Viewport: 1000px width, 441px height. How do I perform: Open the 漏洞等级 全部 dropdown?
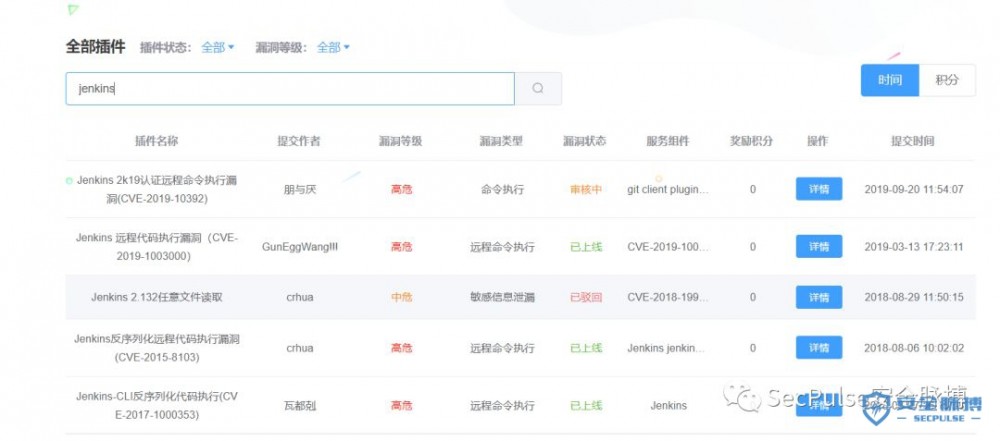coord(333,47)
